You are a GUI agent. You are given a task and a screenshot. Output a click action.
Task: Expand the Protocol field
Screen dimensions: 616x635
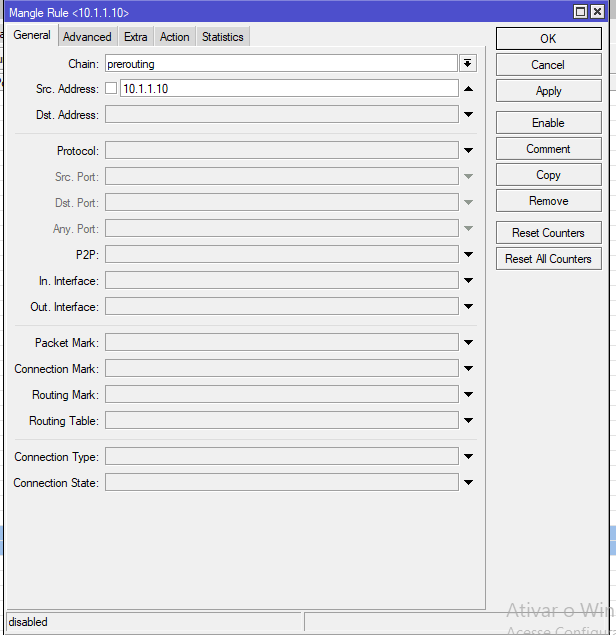pyautogui.click(x=469, y=151)
